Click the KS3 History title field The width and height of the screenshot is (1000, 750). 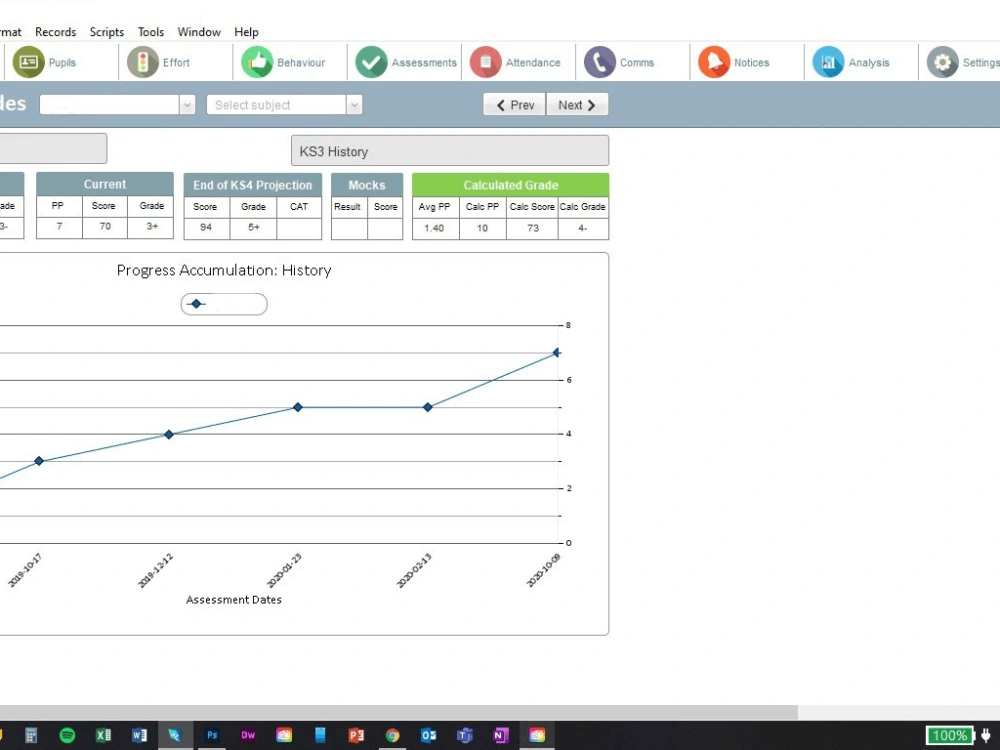coord(450,151)
